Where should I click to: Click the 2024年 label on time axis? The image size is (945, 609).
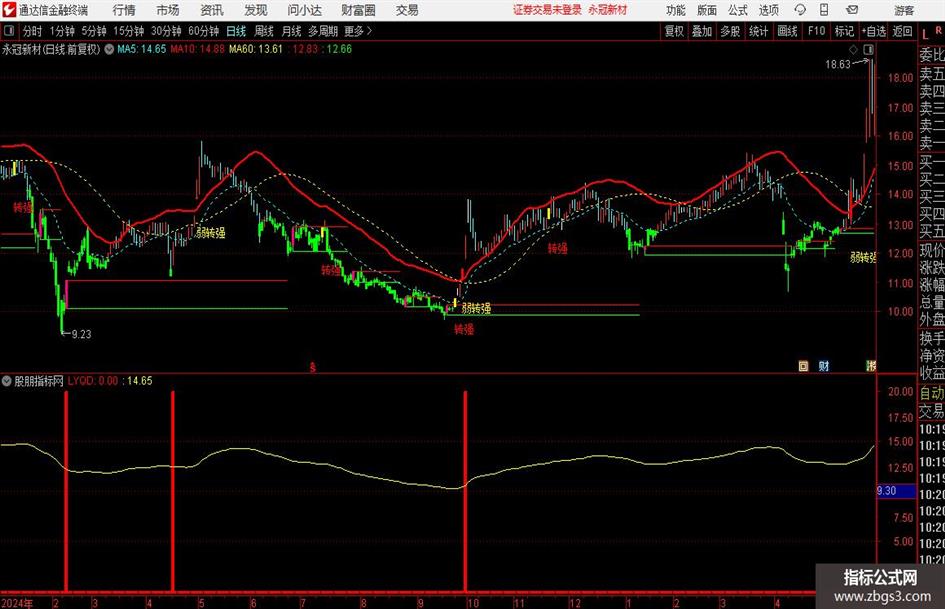click(x=17, y=603)
